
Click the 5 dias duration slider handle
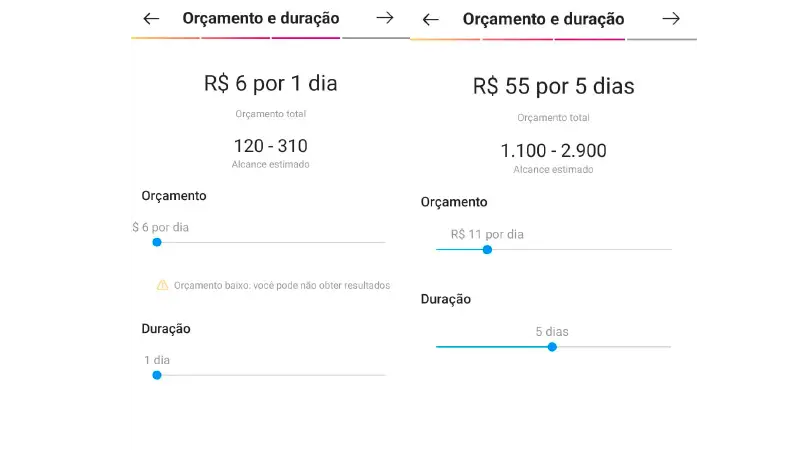coord(552,347)
